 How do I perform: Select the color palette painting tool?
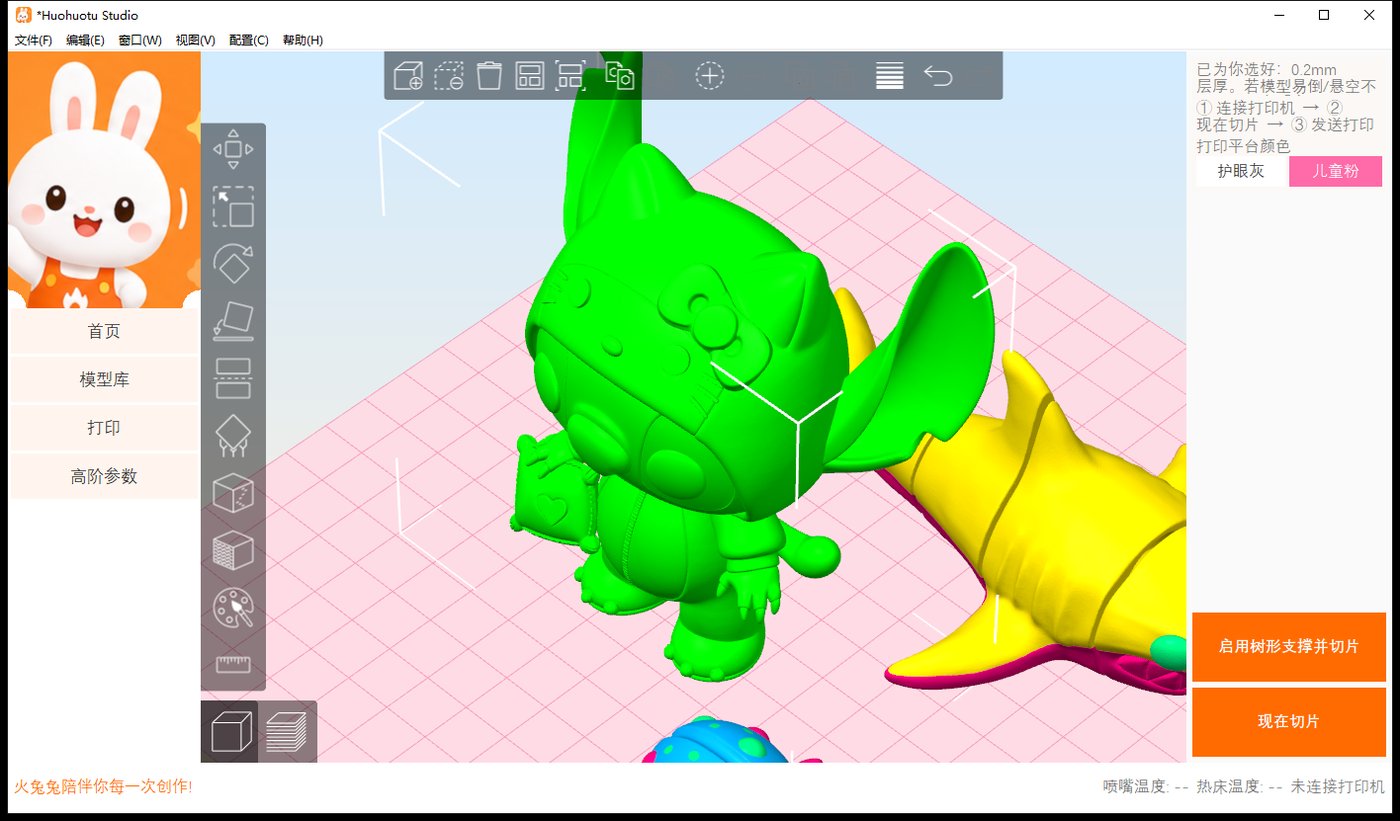pyautogui.click(x=233, y=607)
